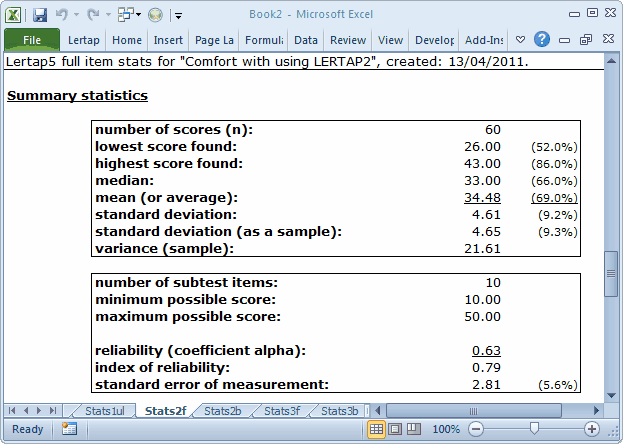Image resolution: width=623 pixels, height=444 pixels.
Task: Open the undo history dropdown arrow
Action: (76, 15)
